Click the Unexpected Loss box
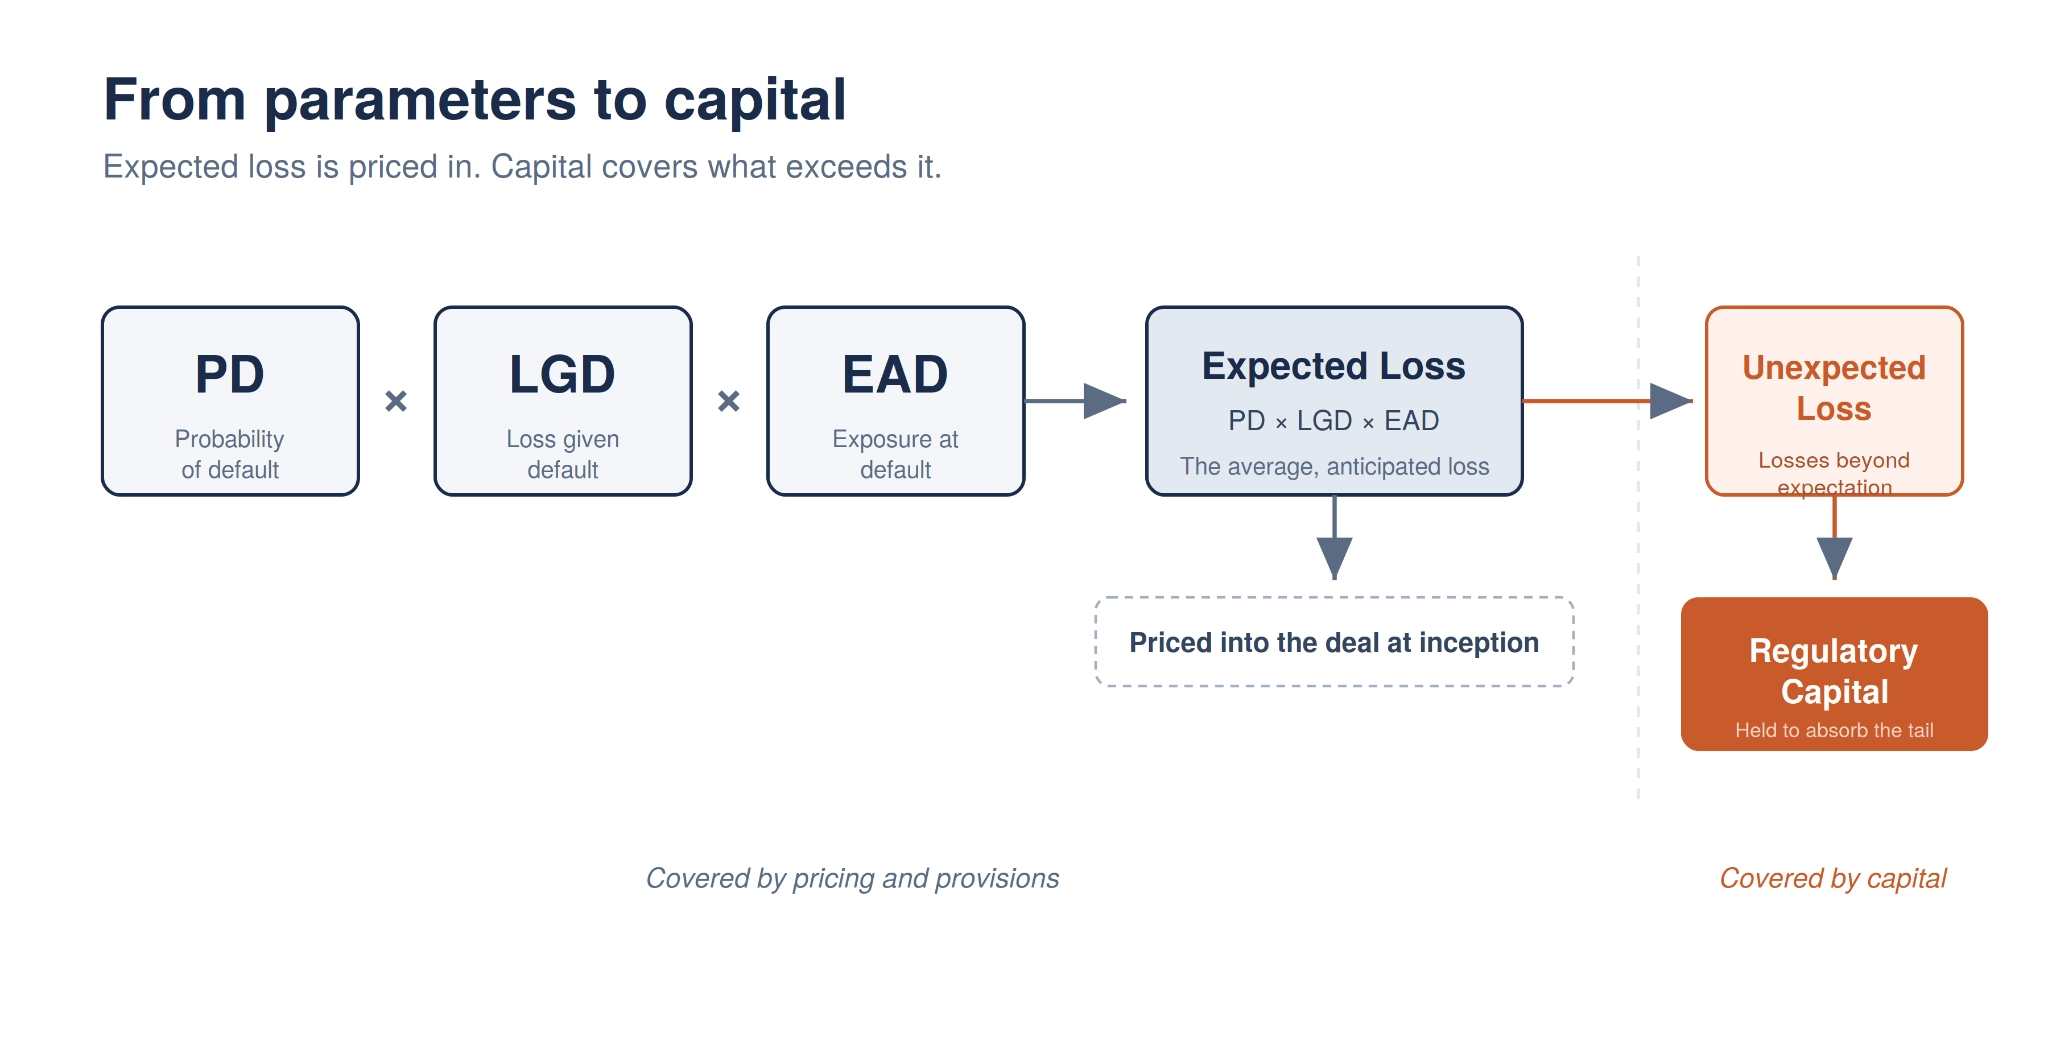2048x1058 pixels. pyautogui.click(x=1834, y=401)
